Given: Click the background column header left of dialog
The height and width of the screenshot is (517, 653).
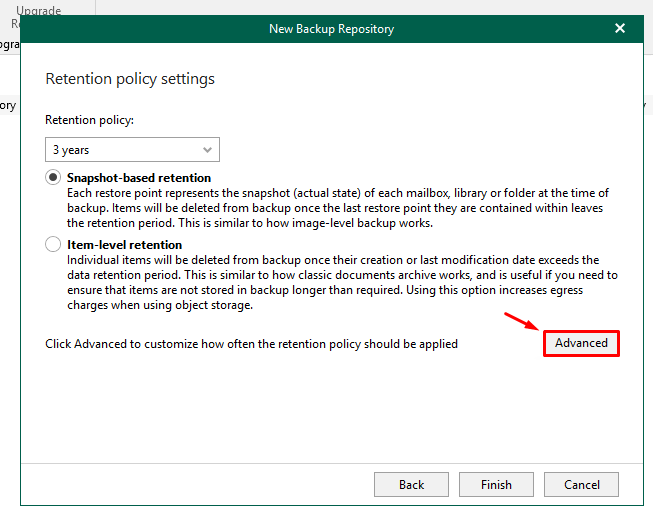Looking at the screenshot, I should pos(8,105).
